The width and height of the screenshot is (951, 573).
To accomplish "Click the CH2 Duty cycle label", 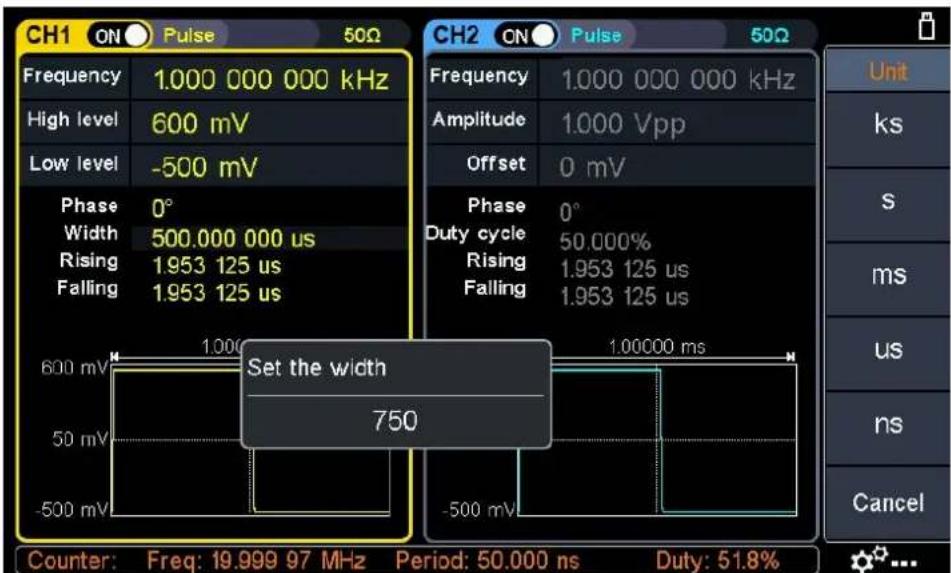I will point(476,234).
